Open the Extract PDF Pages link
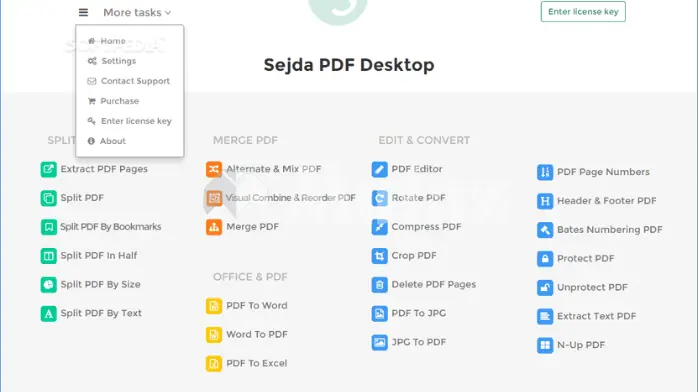The width and height of the screenshot is (698, 392). (104, 169)
